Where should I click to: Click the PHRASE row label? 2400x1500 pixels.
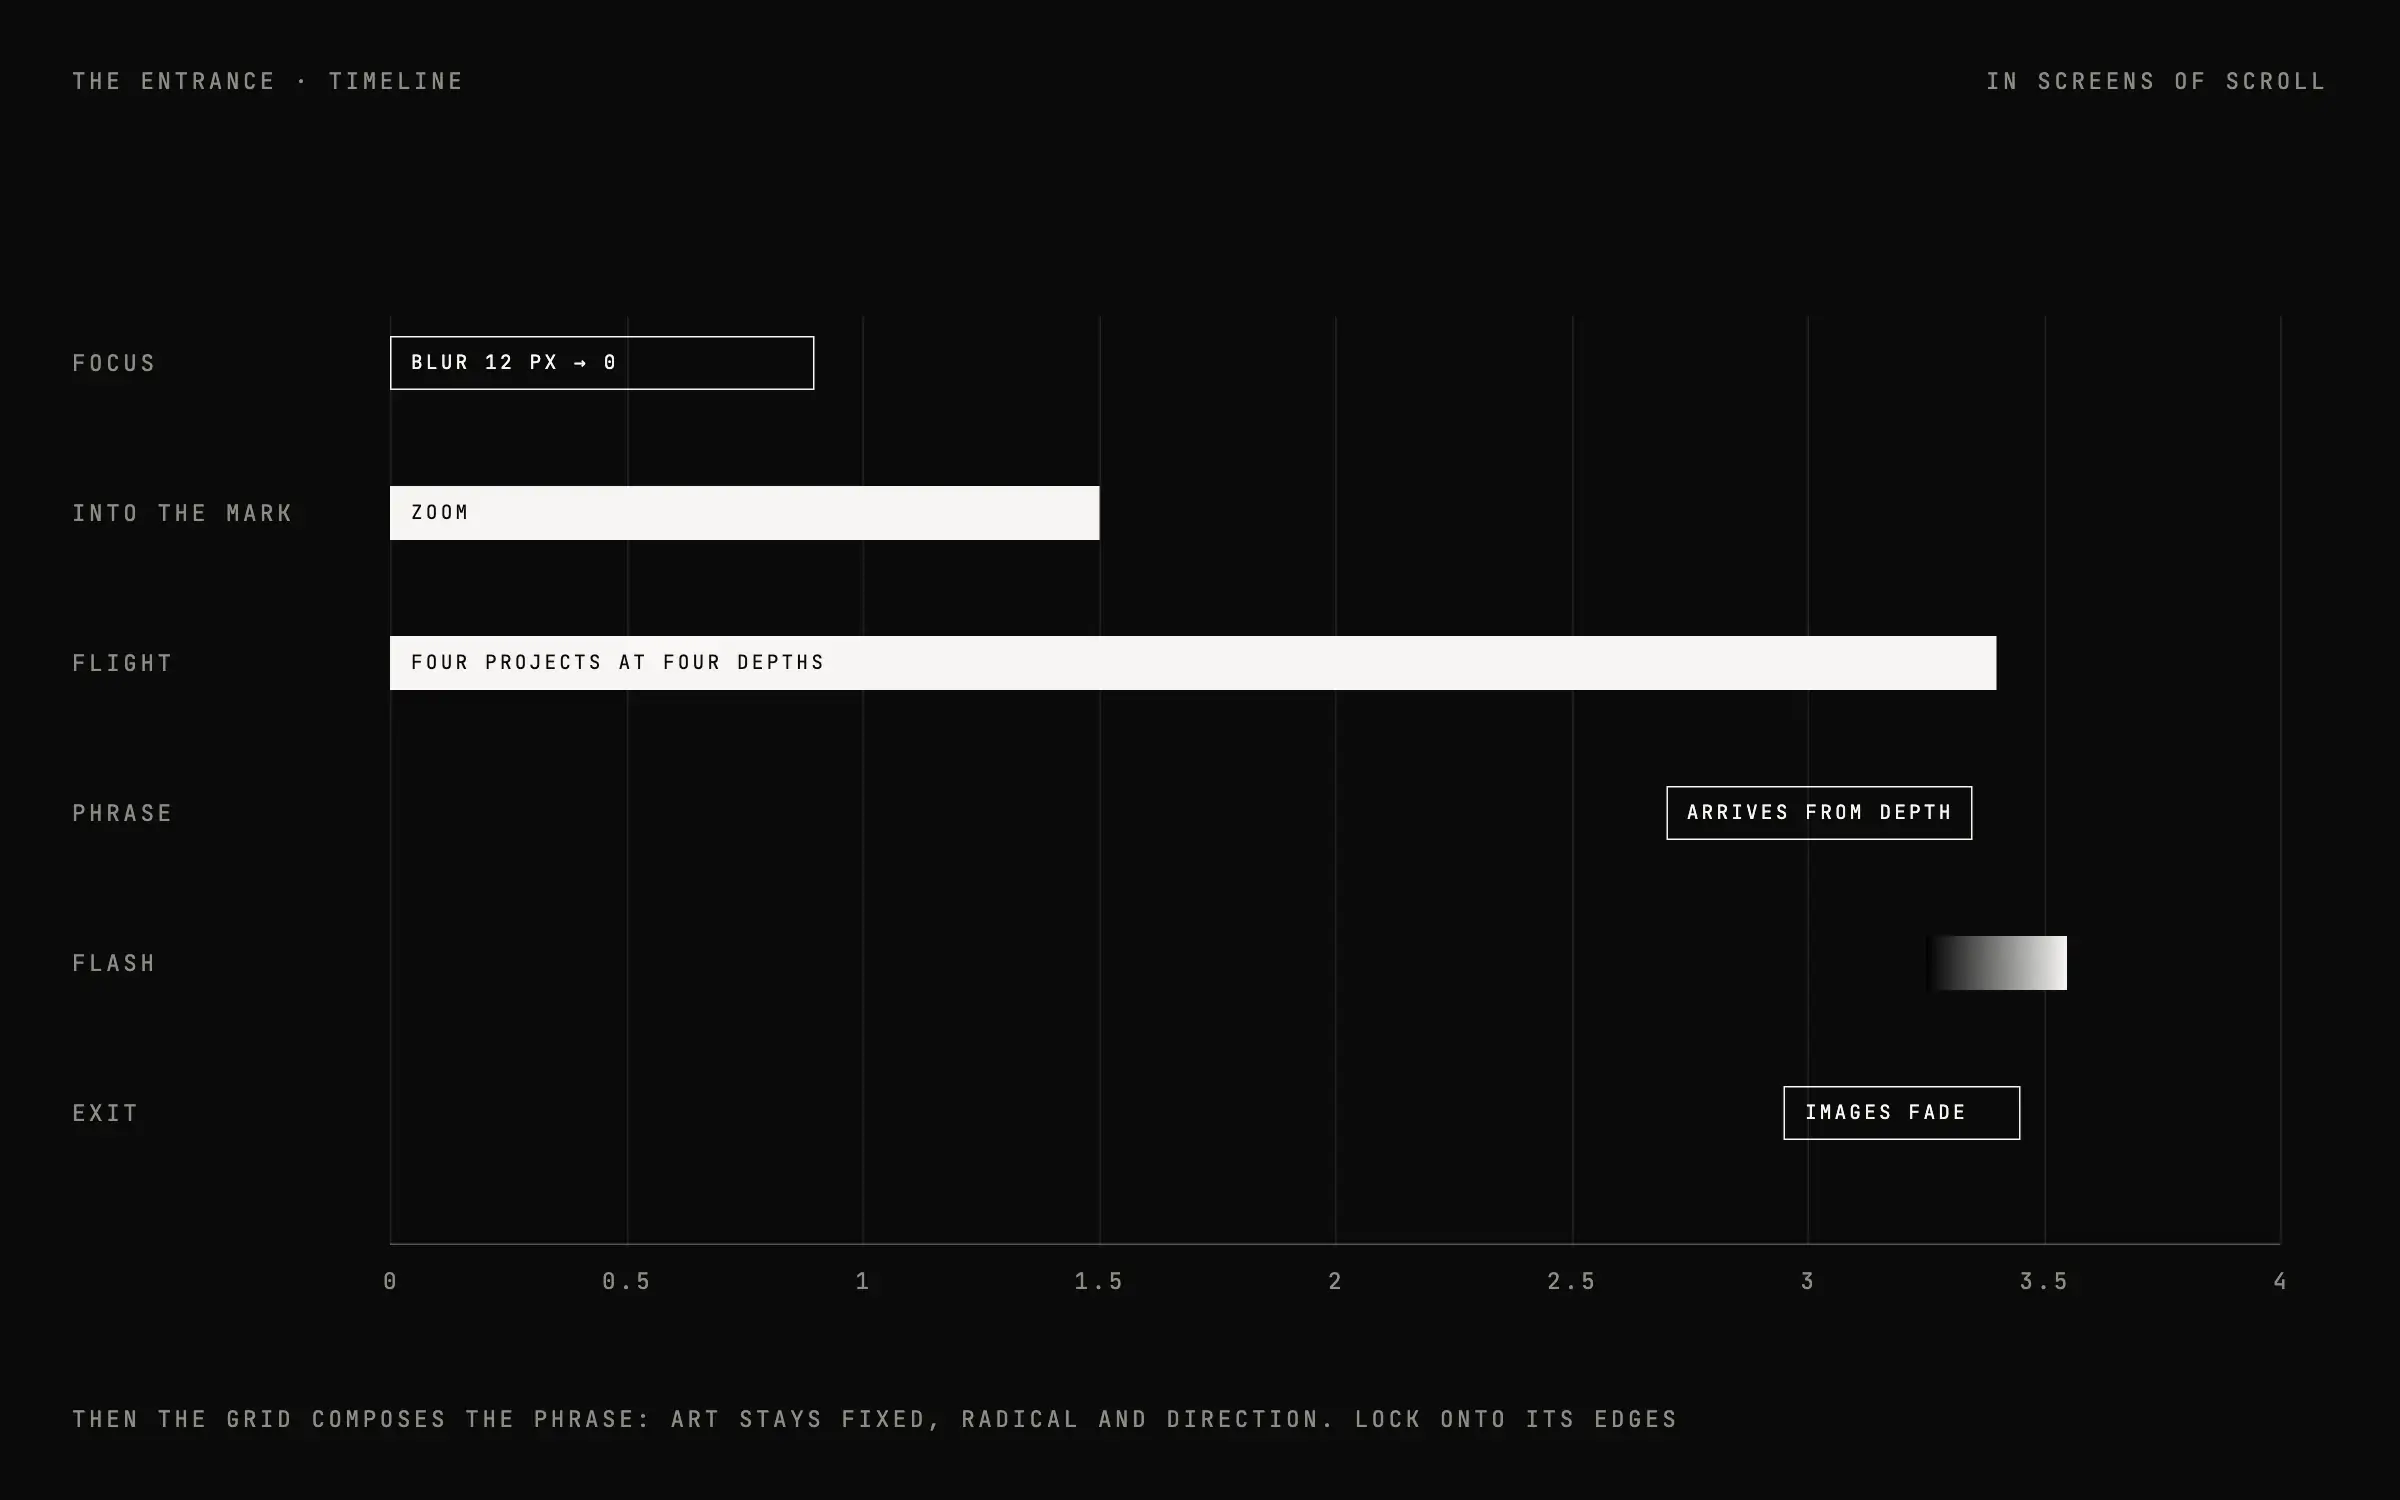click(122, 813)
